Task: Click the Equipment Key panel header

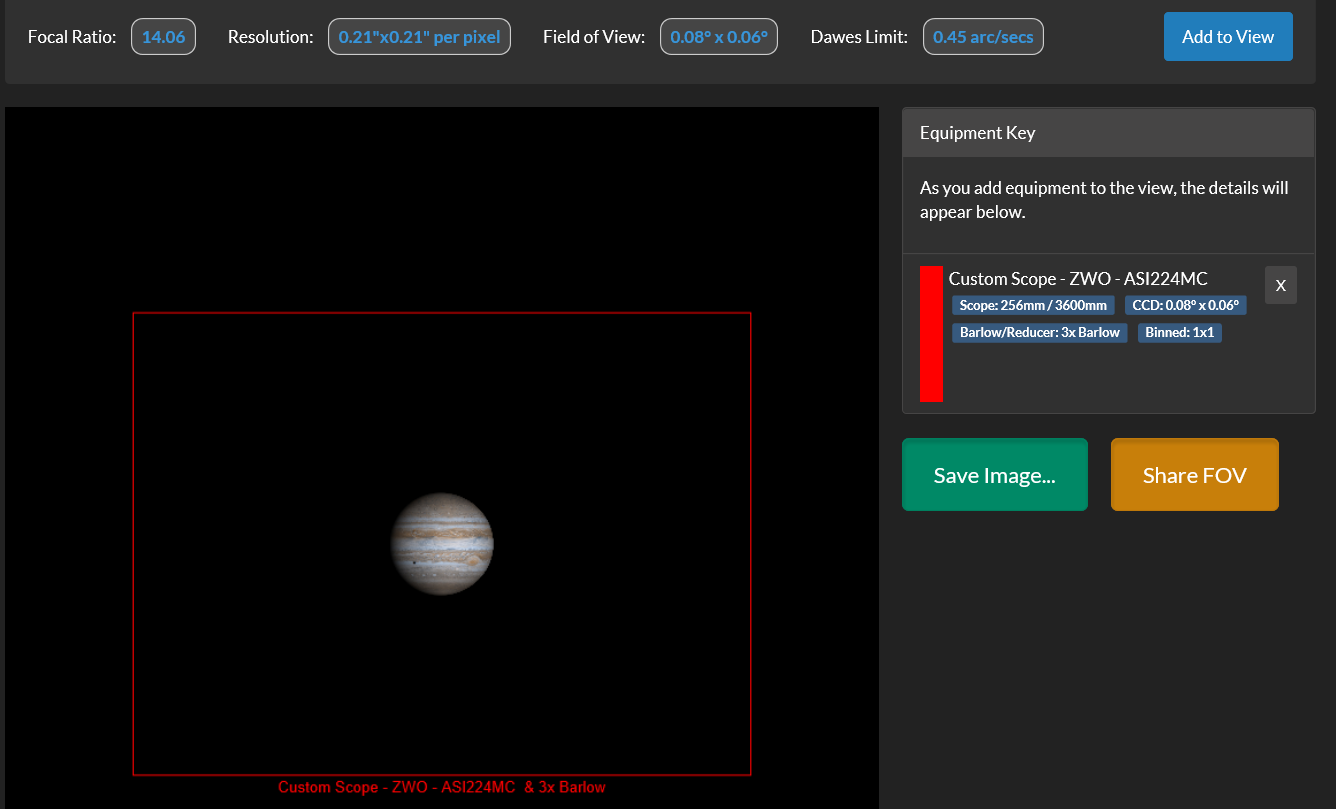Action: (1108, 133)
